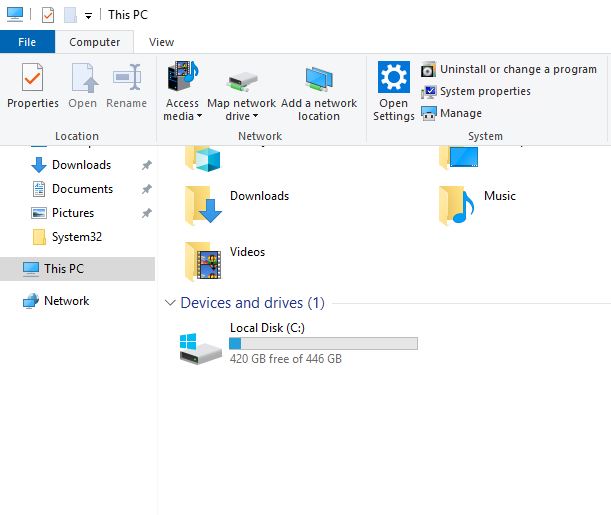The width and height of the screenshot is (611, 515).
Task: Click the This PC title bar icon
Action: click(x=15, y=15)
